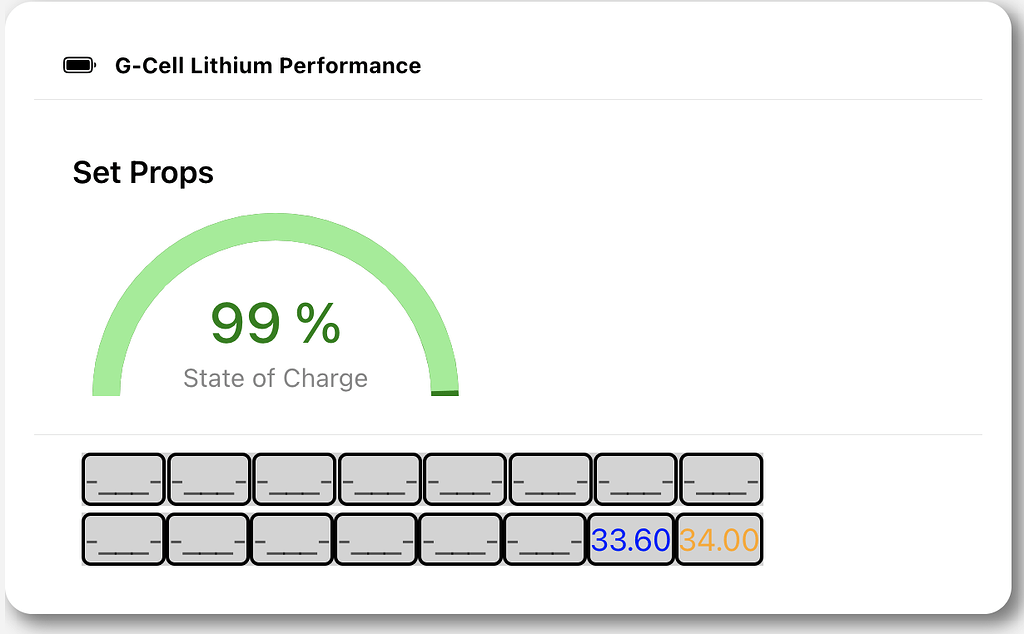Collapse the battery cell grid area
Screen dimensions: 1024x634
(x=420, y=508)
